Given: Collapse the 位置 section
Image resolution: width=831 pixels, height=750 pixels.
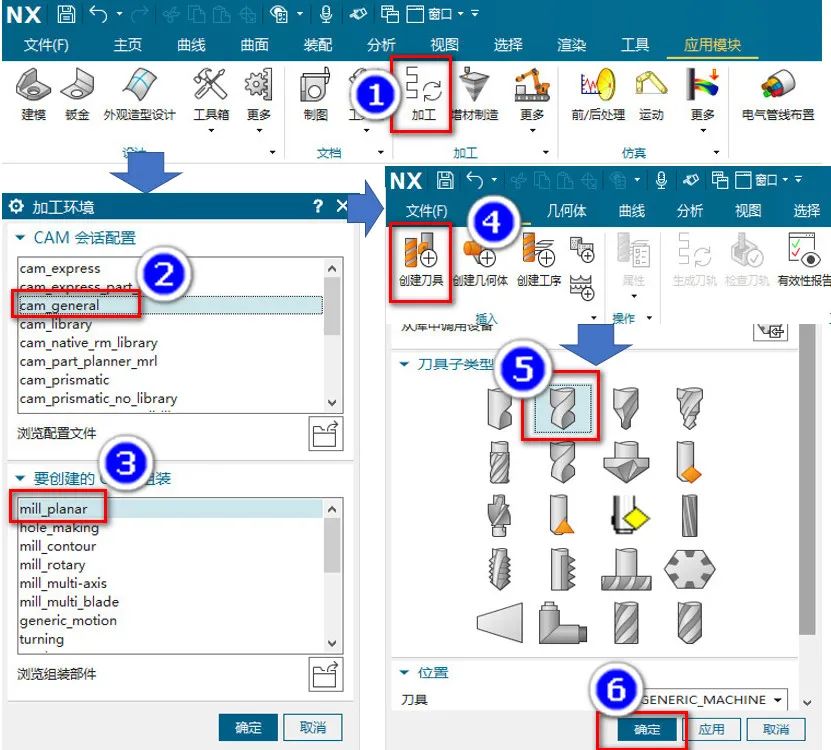Looking at the screenshot, I should pyautogui.click(x=404, y=672).
